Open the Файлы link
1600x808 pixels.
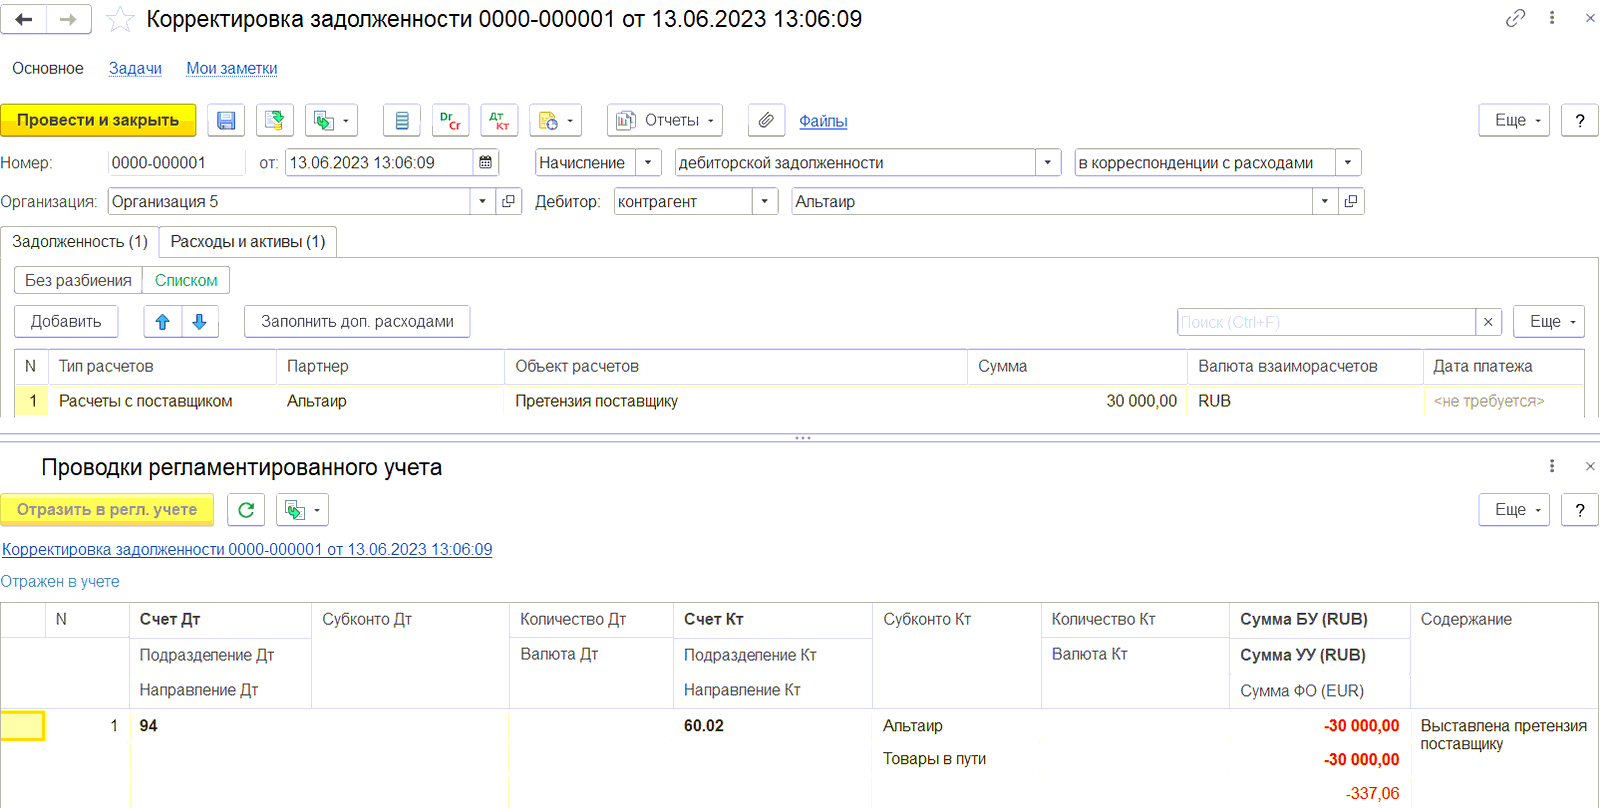click(x=823, y=121)
